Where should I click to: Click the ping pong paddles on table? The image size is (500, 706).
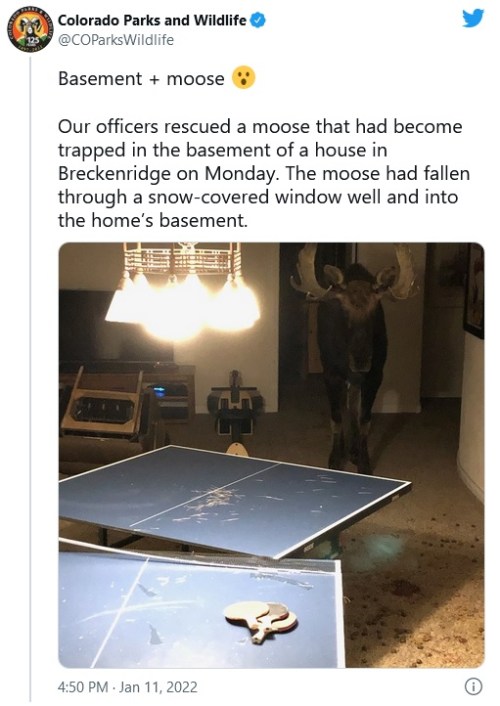tap(260, 621)
